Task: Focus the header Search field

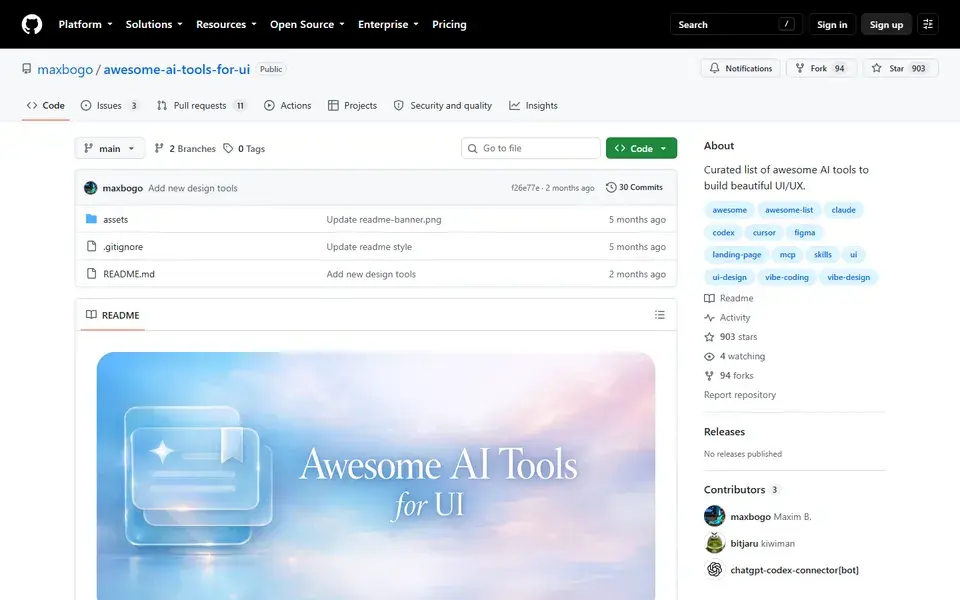Action: coord(736,24)
